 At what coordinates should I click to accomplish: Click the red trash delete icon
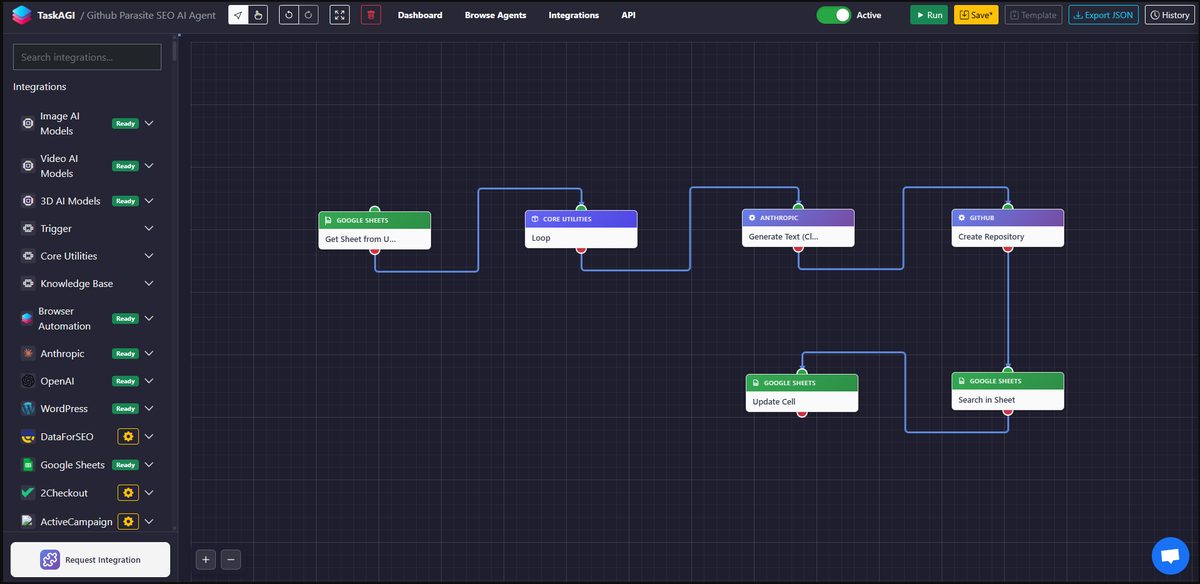(370, 14)
